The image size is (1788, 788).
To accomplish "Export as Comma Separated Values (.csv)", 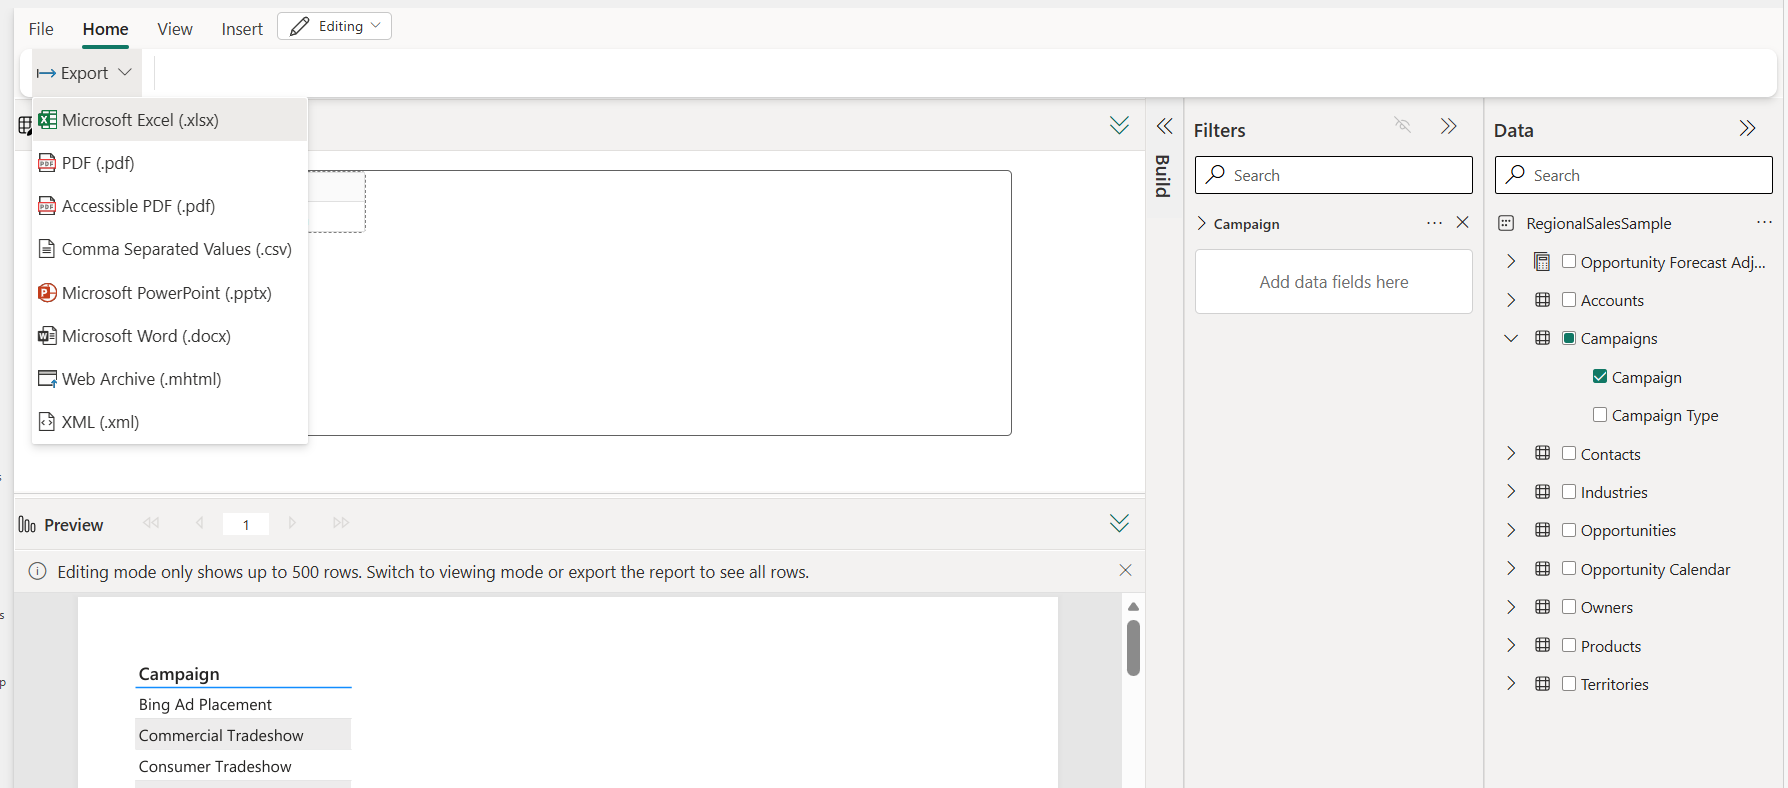I will click(170, 249).
